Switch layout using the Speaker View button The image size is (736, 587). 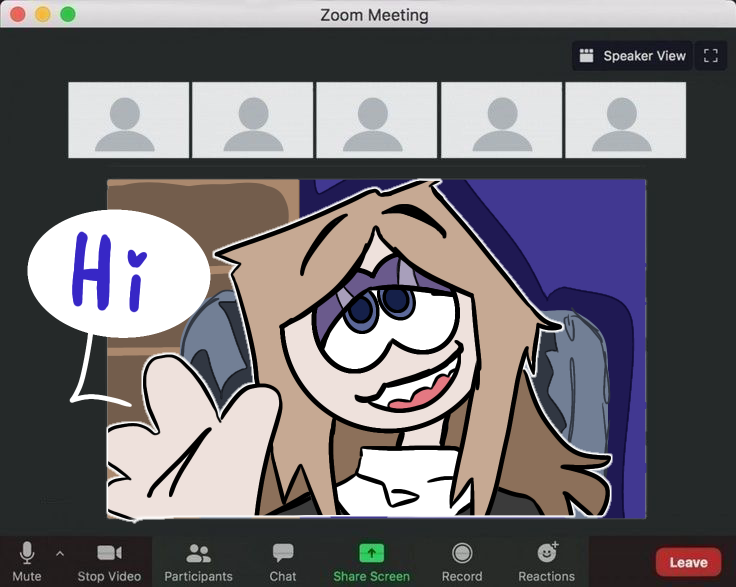[632, 56]
